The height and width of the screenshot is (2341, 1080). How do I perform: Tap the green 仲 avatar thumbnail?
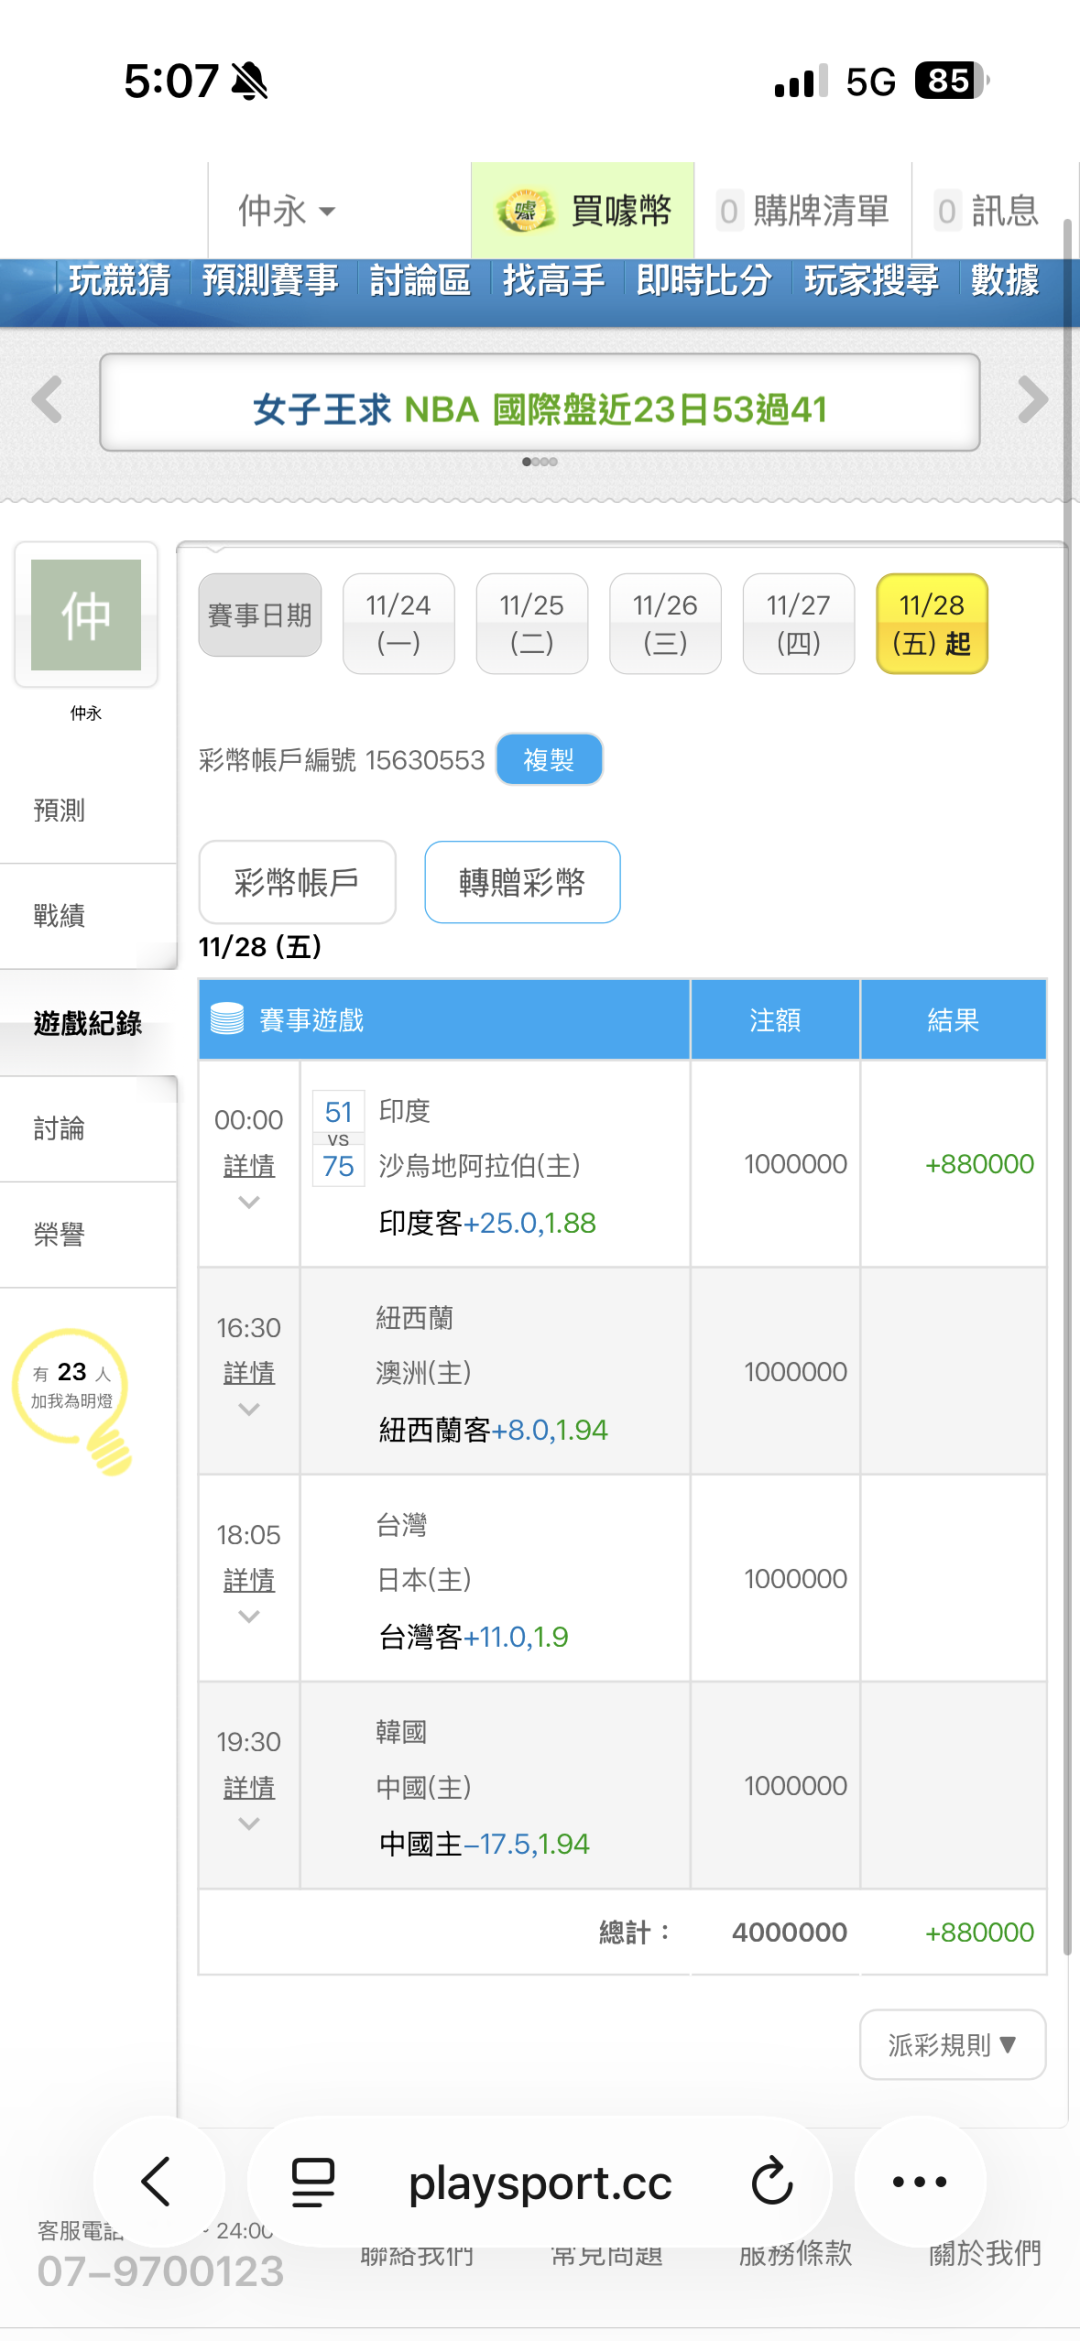[86, 614]
